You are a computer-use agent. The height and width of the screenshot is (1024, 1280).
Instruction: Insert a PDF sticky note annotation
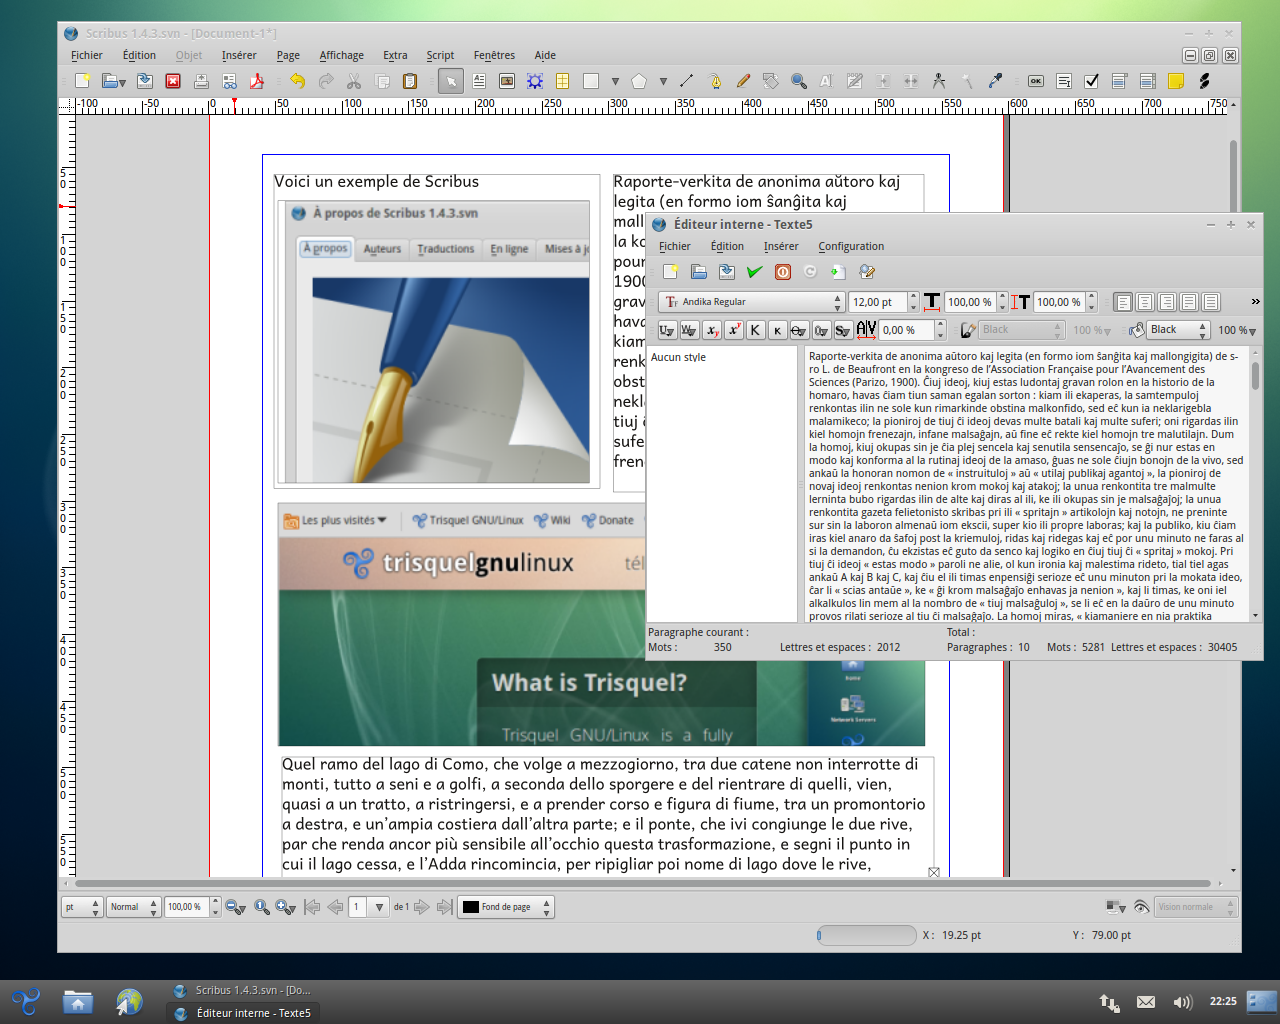click(x=1176, y=81)
